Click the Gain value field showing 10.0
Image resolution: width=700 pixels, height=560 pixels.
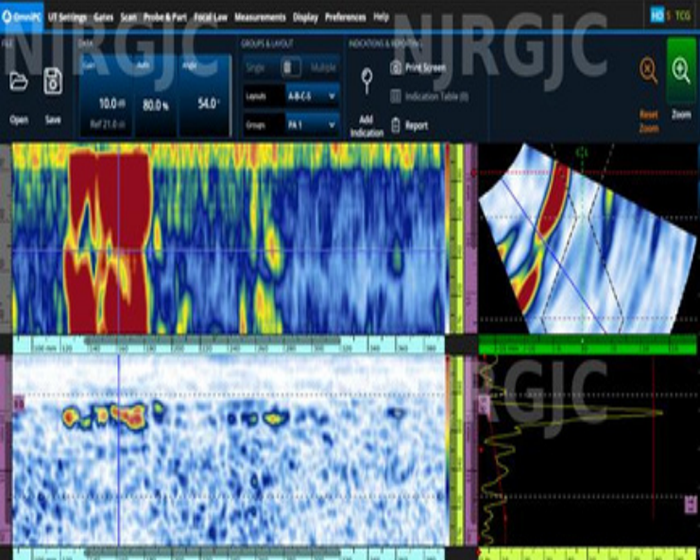[x=108, y=103]
